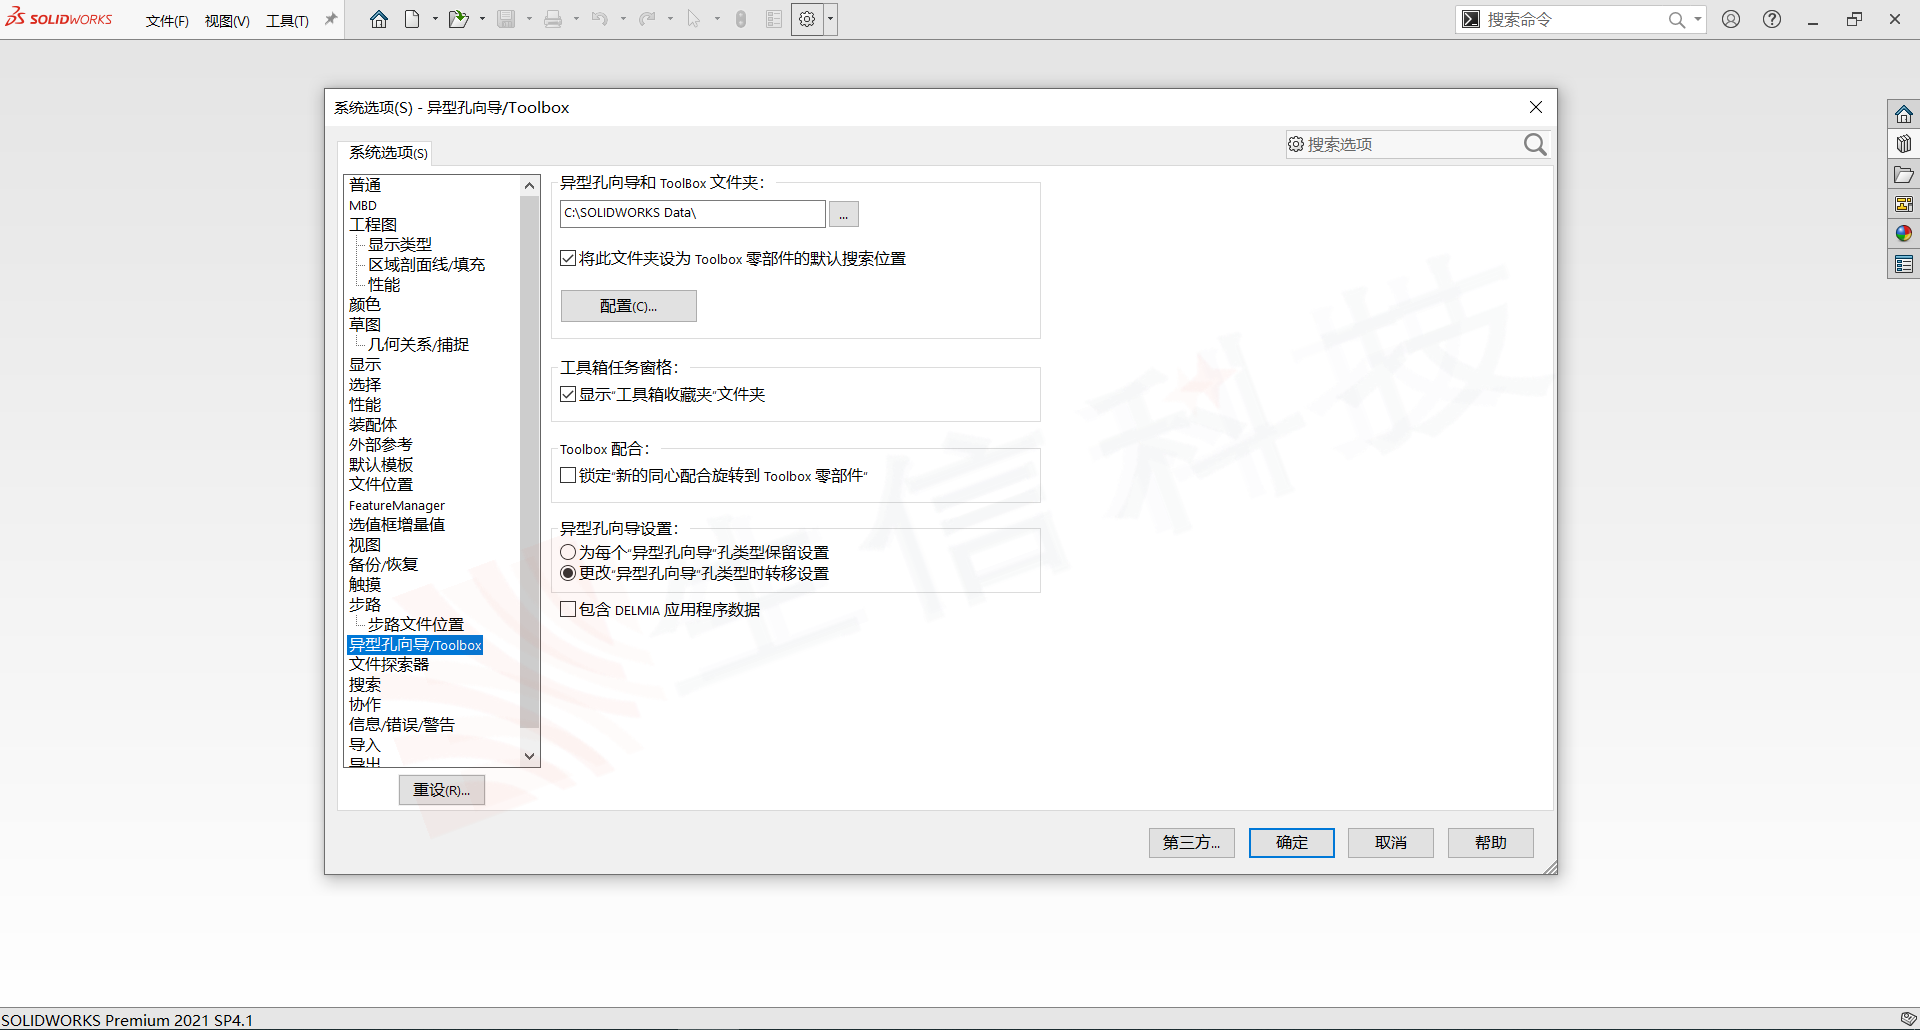Open Custom Properties icon in task pane
1920x1030 pixels.
click(1904, 264)
